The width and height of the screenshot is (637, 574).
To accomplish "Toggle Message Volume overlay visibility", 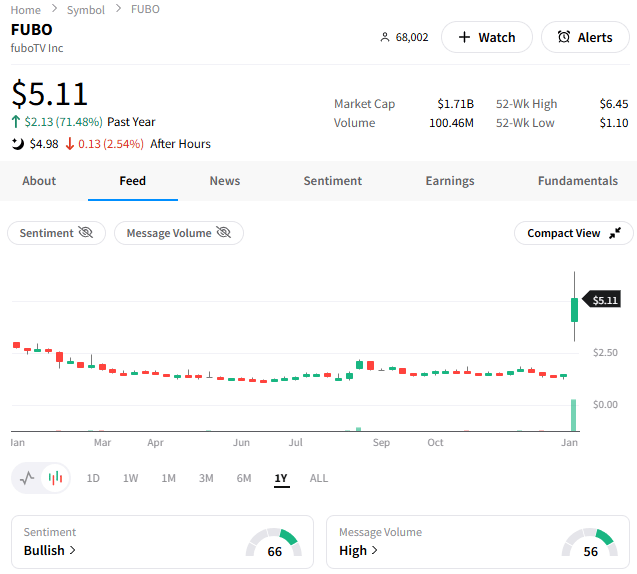I will tap(179, 233).
